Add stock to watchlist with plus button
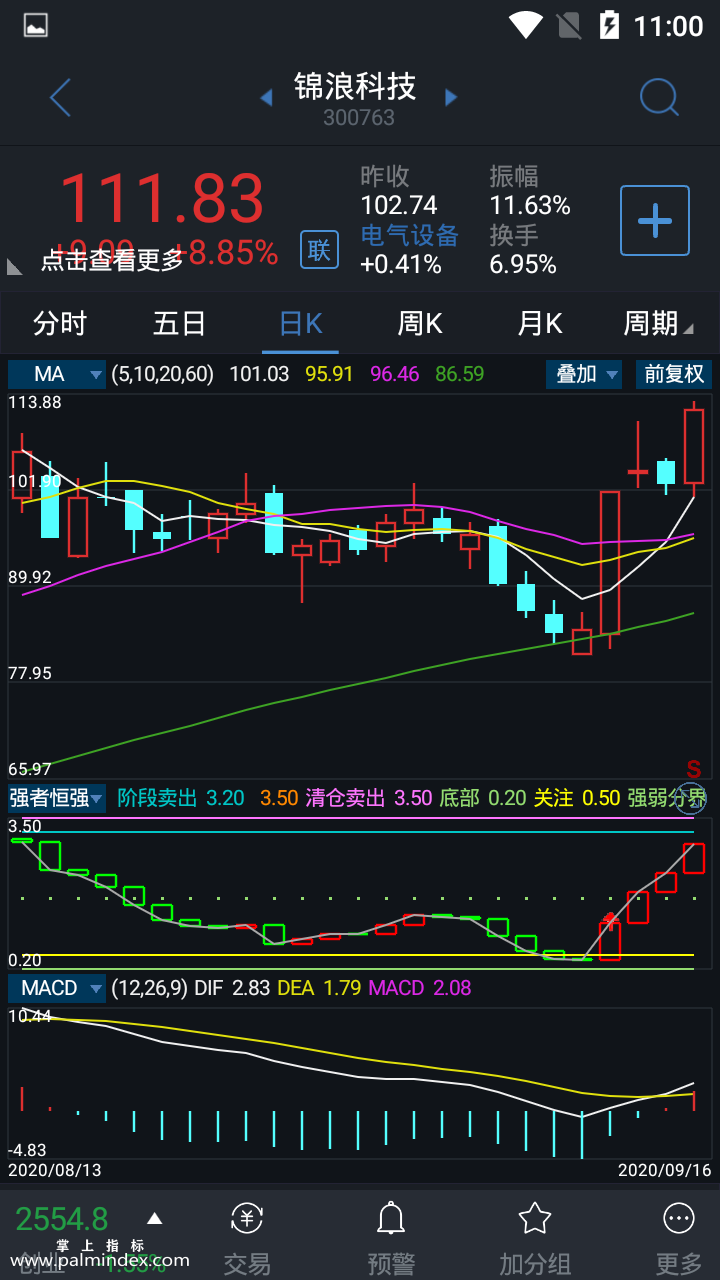The image size is (720, 1280). (655, 220)
